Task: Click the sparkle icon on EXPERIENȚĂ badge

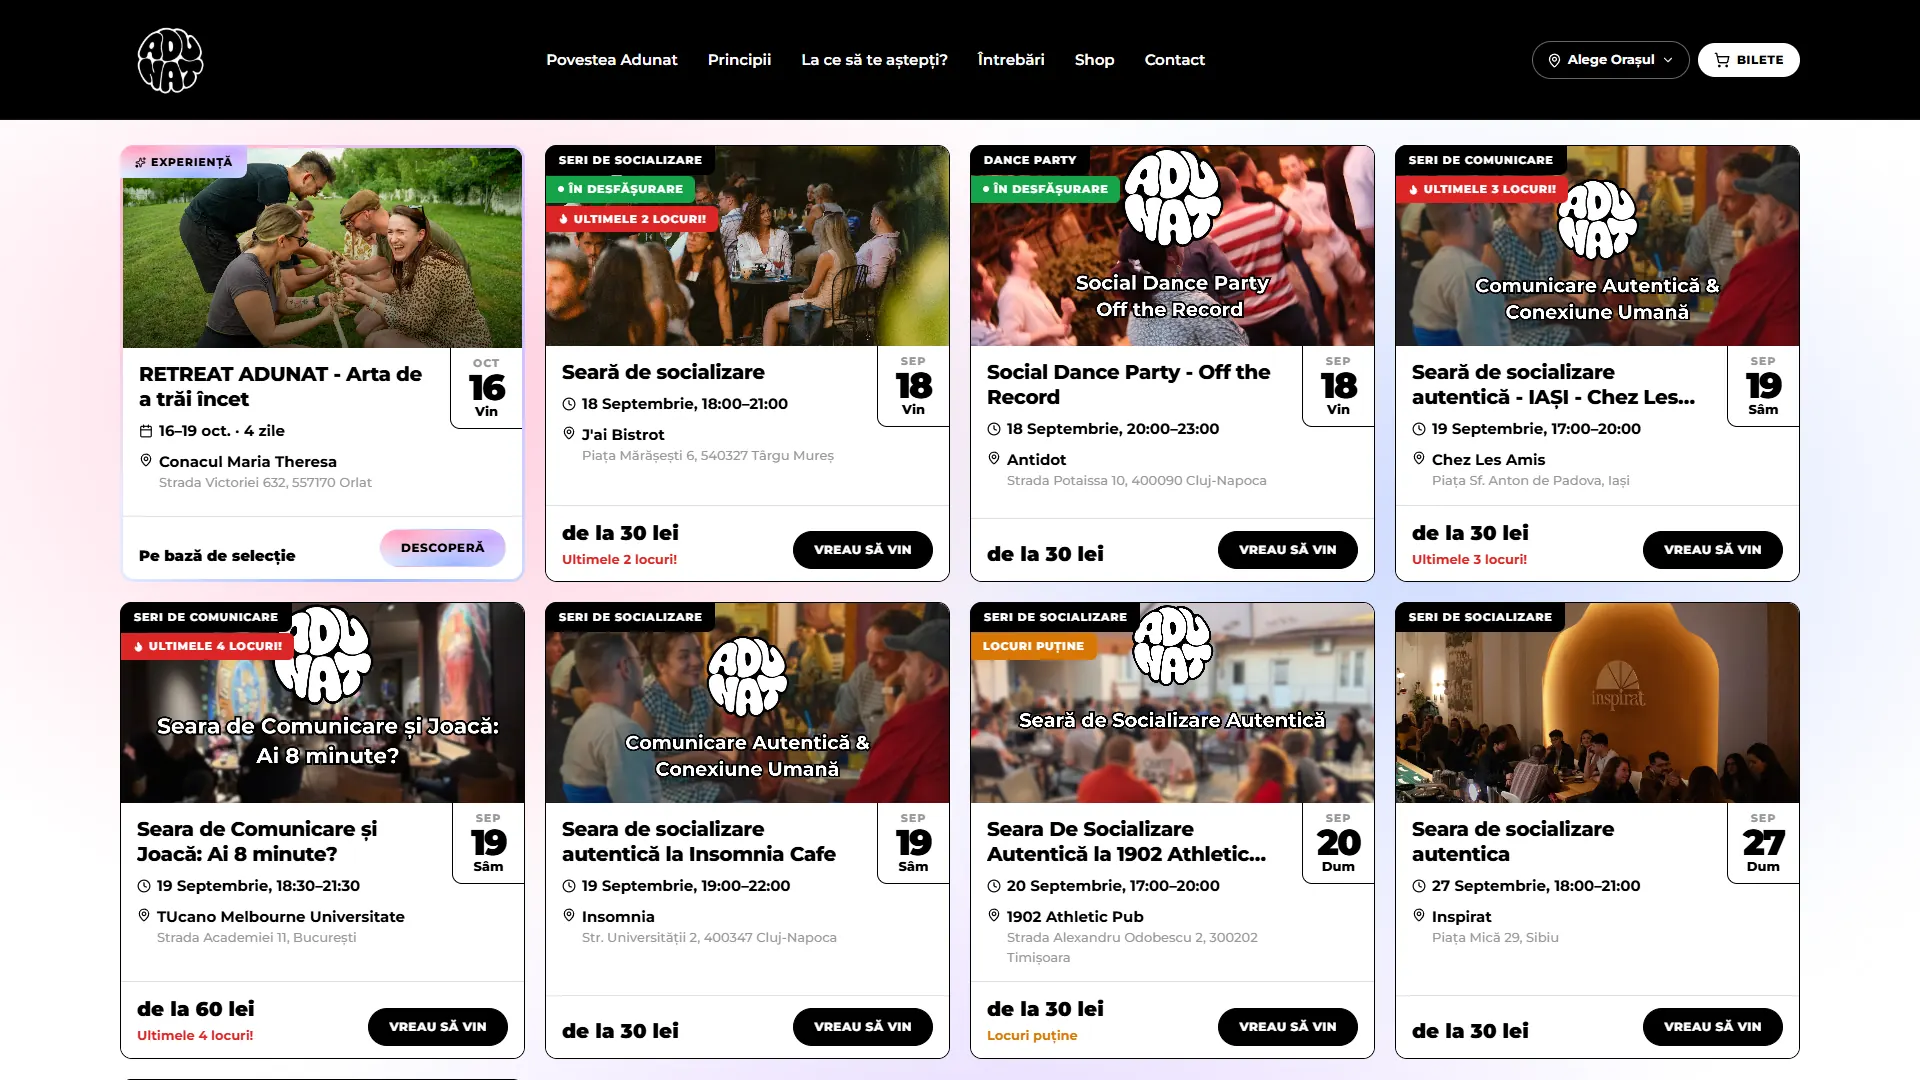Action: coord(141,162)
